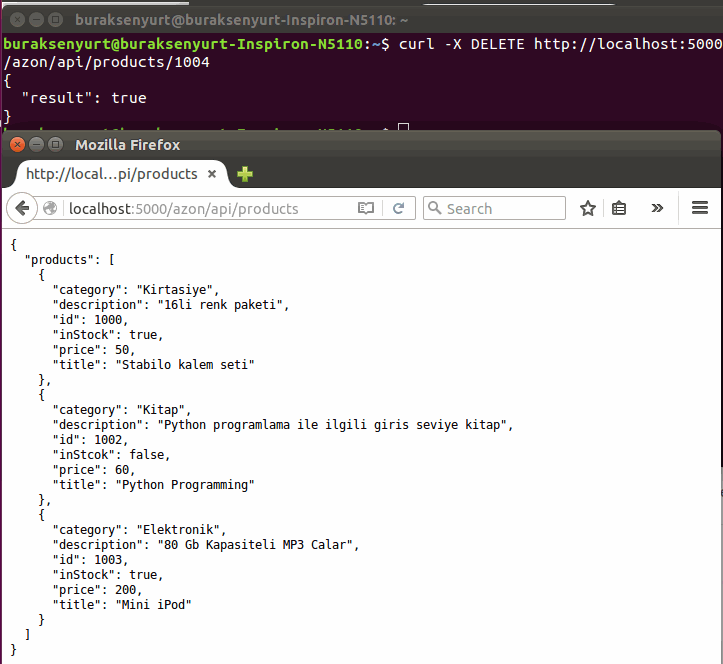Click "/azon/api/products/1004" in terminal

point(107,62)
